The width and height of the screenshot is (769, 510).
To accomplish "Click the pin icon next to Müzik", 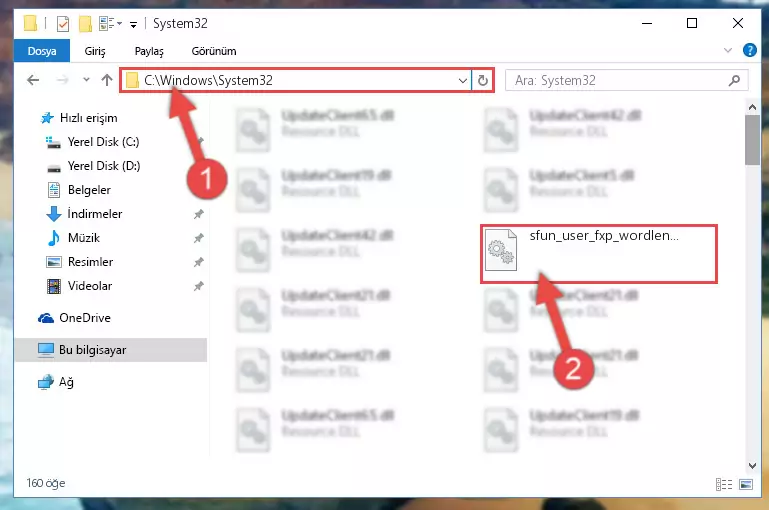I will [198, 238].
